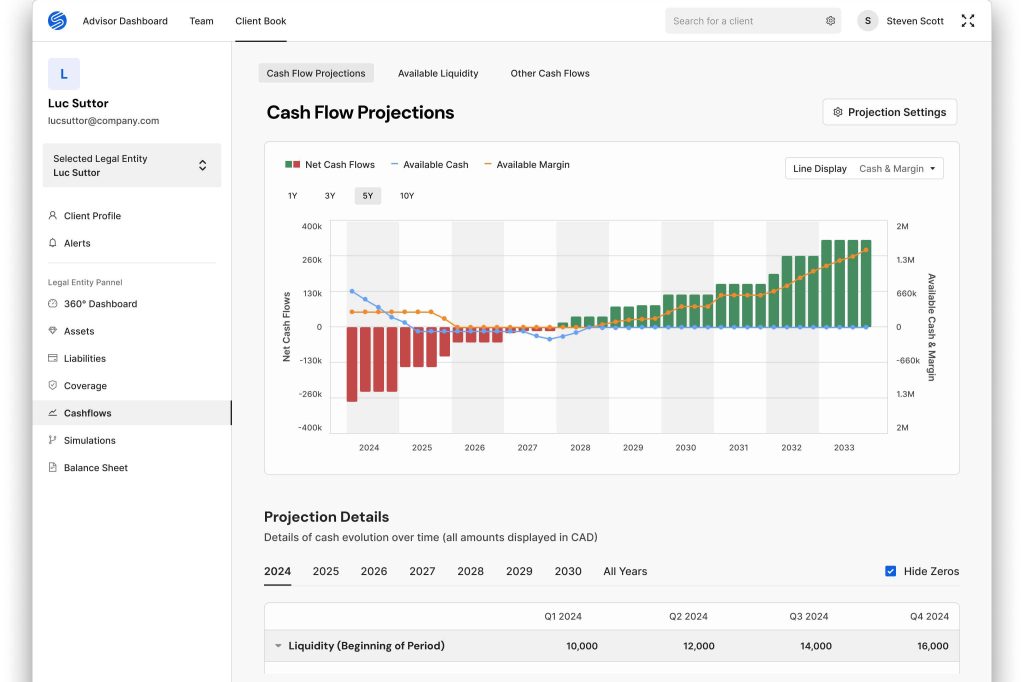Click the Q3 2024 column header
The image size is (1024, 682).
tap(808, 616)
